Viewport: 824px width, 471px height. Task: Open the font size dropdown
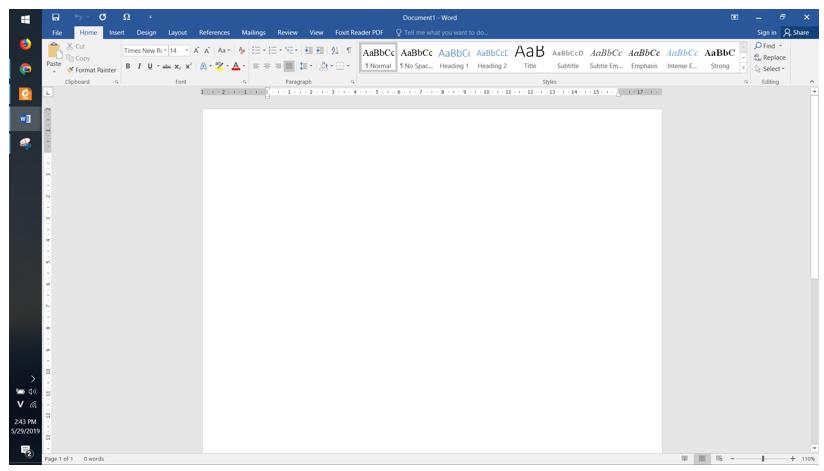click(186, 50)
